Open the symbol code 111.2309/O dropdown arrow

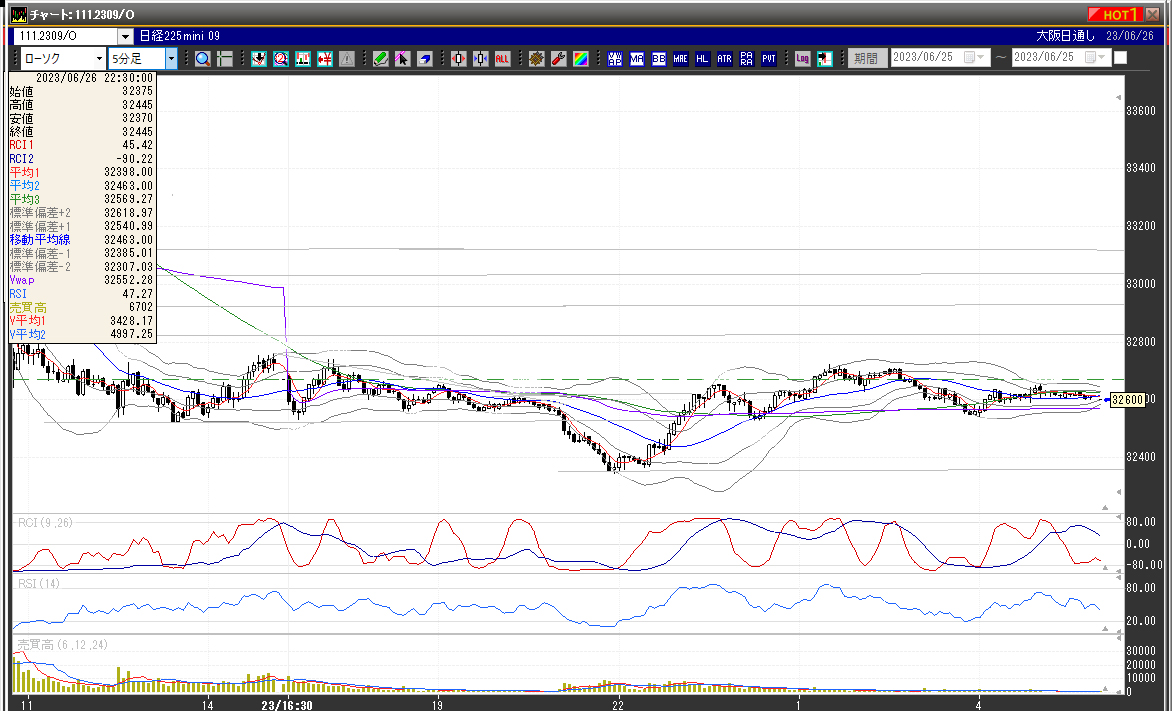pyautogui.click(x=125, y=36)
